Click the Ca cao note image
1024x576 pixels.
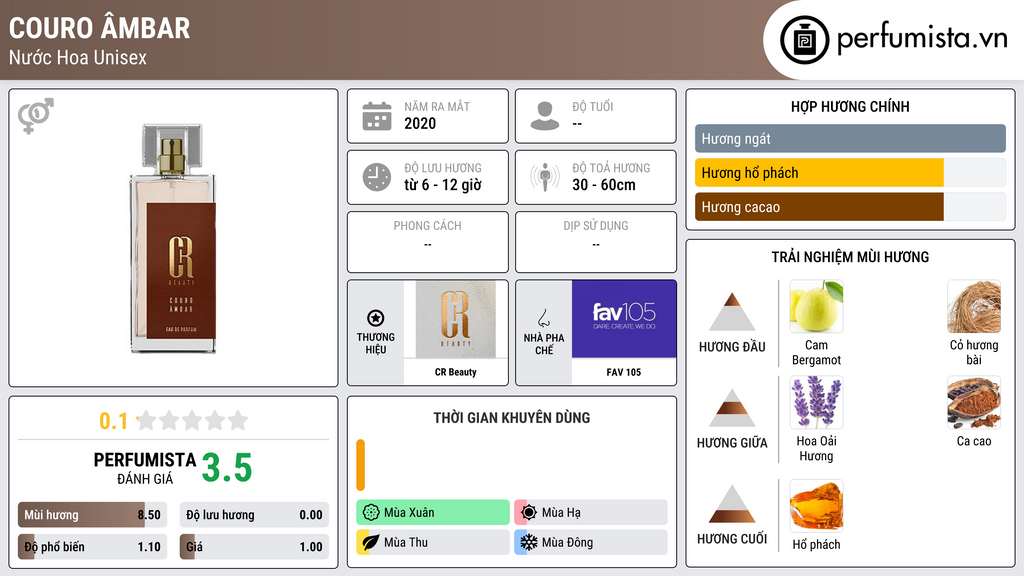coord(974,402)
